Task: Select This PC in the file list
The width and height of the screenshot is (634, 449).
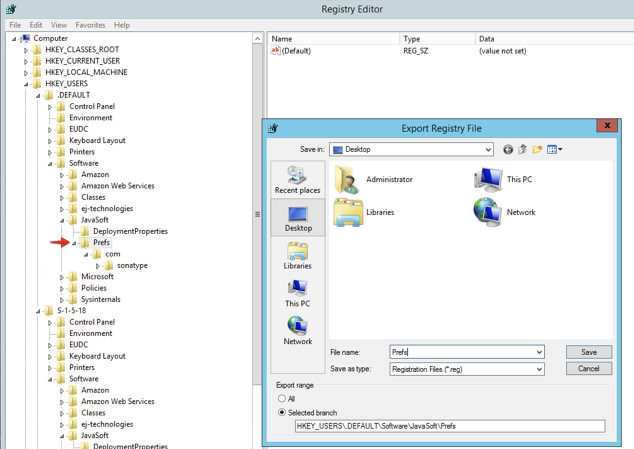Action: (x=488, y=180)
